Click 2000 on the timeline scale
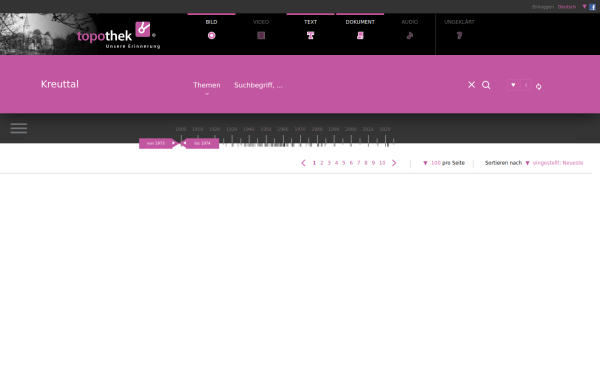This screenshot has width=600, height=375. (x=351, y=129)
